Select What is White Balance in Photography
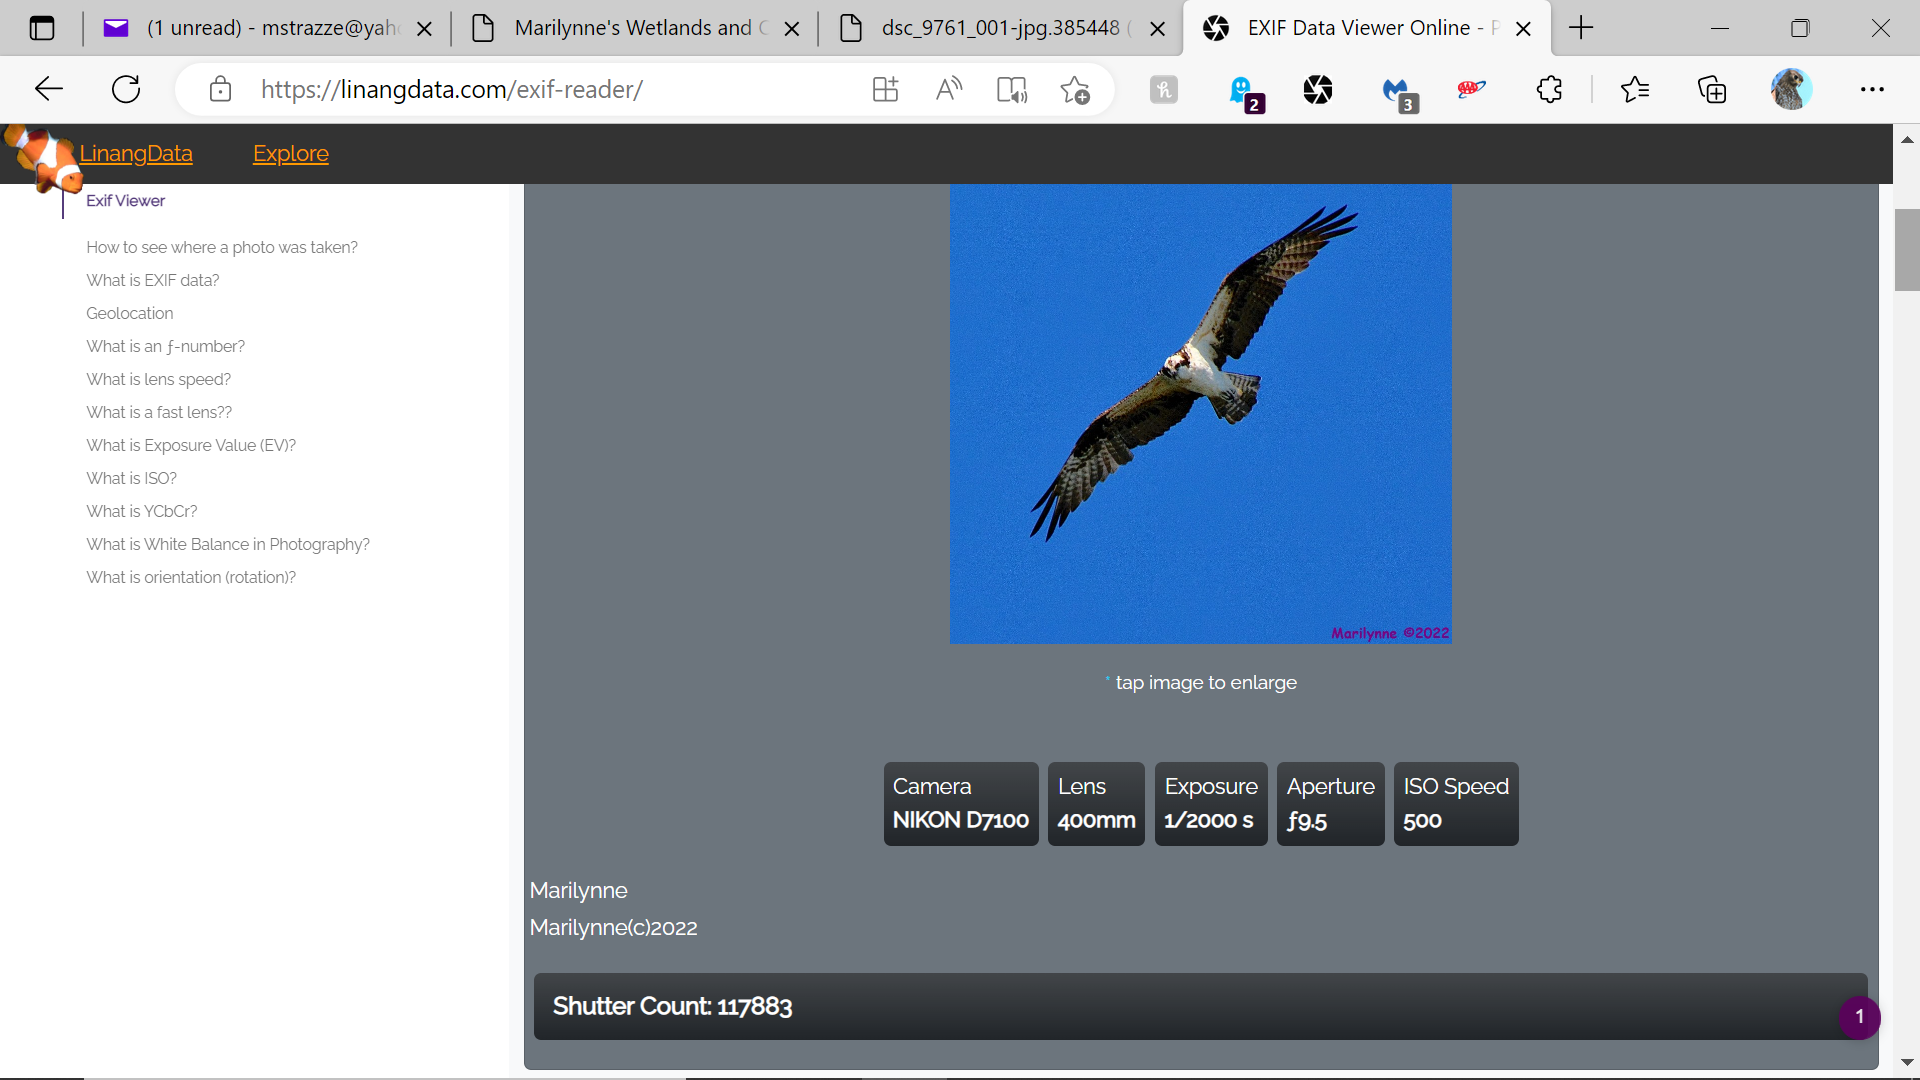The height and width of the screenshot is (1080, 1920). 227,544
